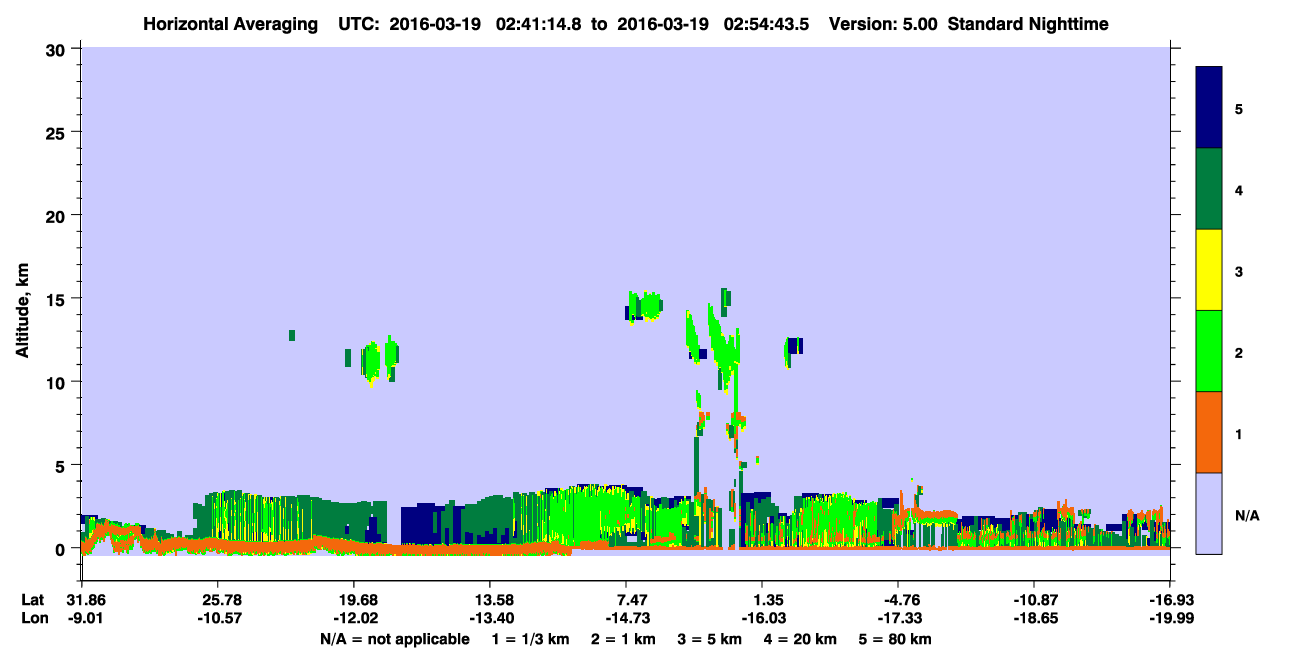Click the longitude value -17.33
Screen dimensions: 1300x667
(x=898, y=618)
